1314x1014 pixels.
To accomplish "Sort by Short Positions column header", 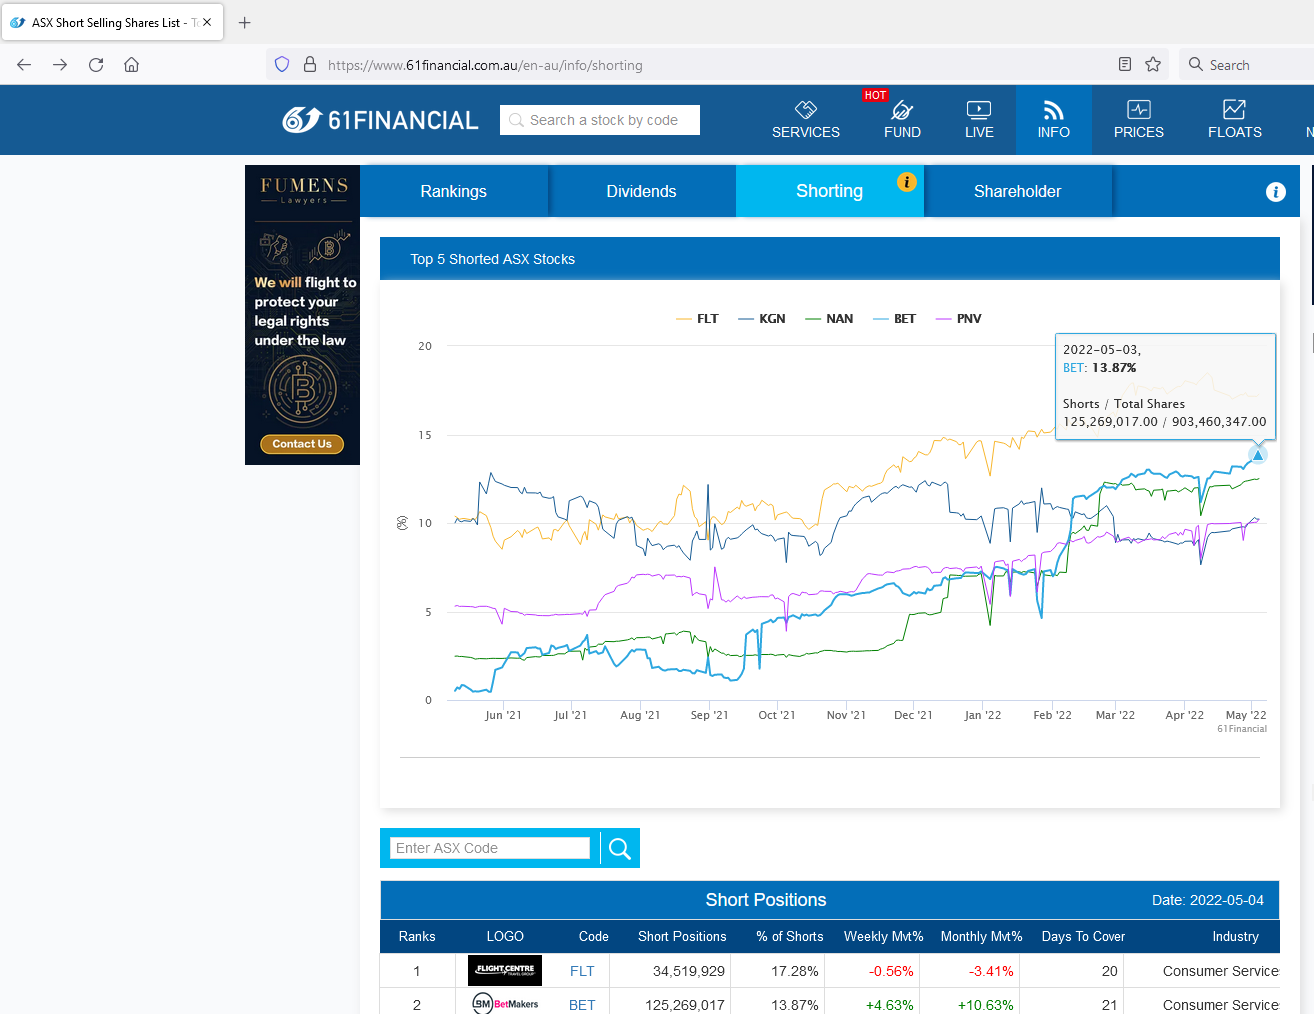I will click(682, 937).
